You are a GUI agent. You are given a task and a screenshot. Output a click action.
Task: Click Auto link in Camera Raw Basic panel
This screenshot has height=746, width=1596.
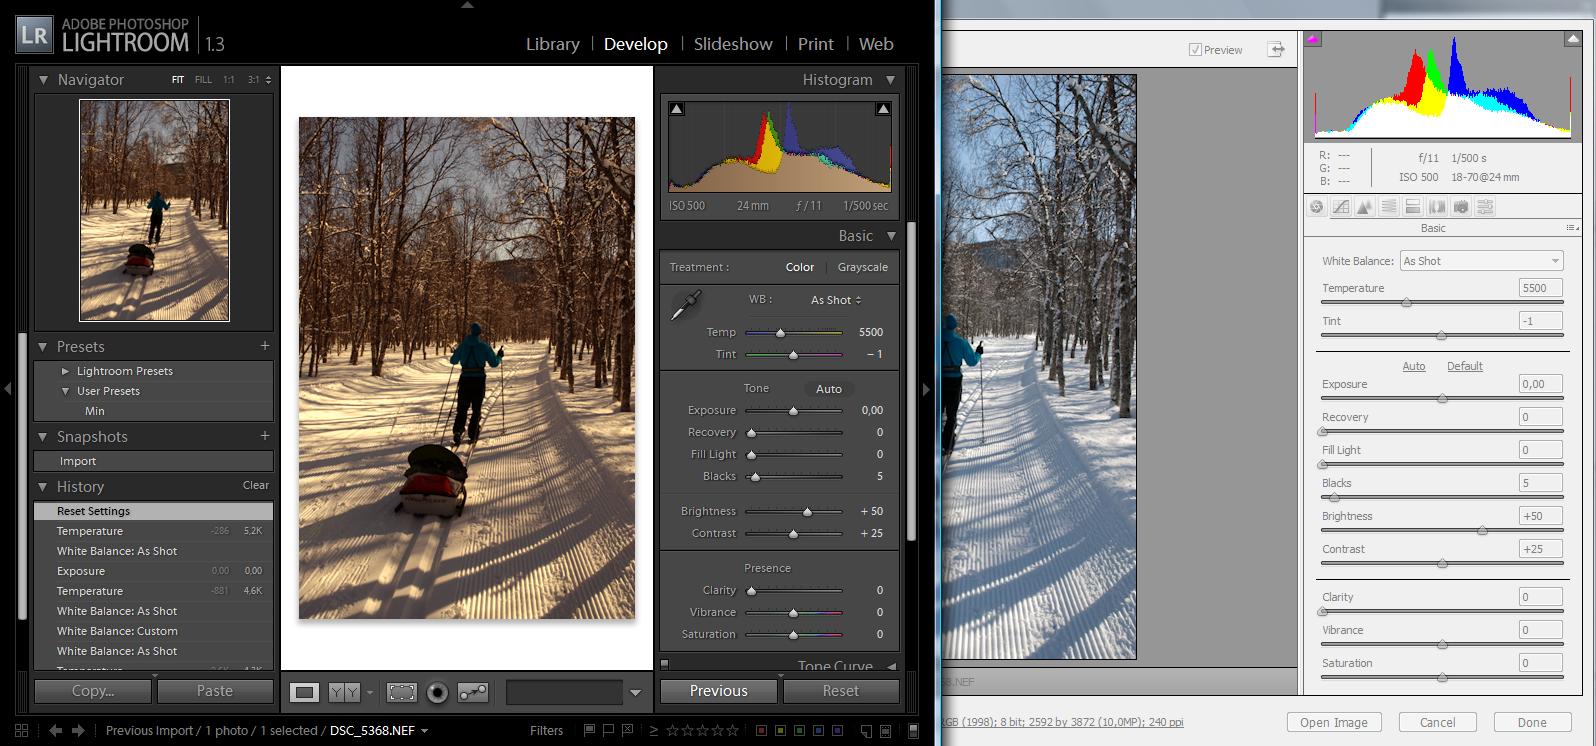pos(1414,366)
